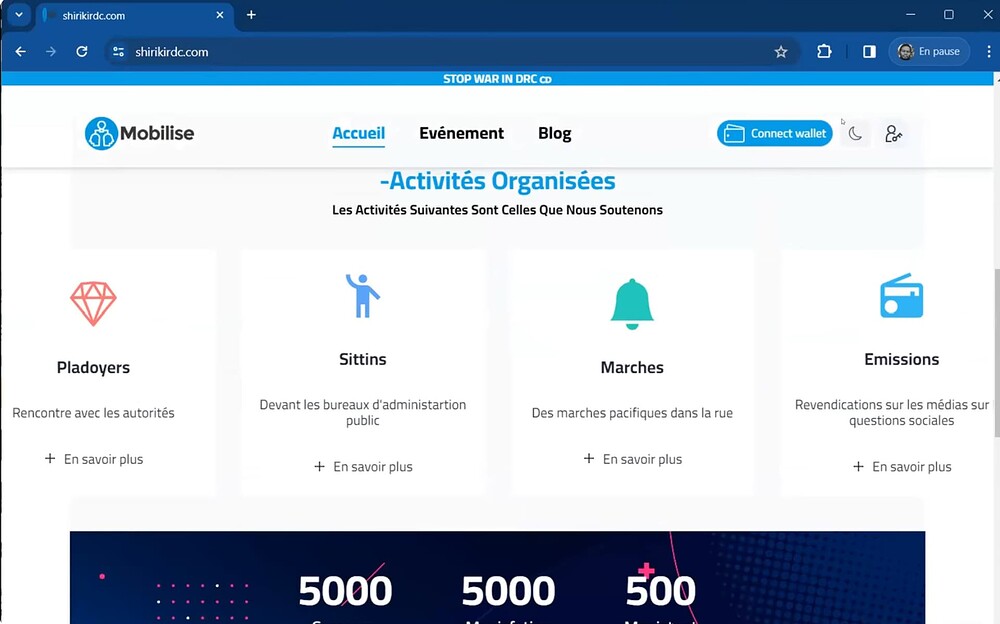
Task: Open a new tab with plus button
Action: (x=251, y=15)
